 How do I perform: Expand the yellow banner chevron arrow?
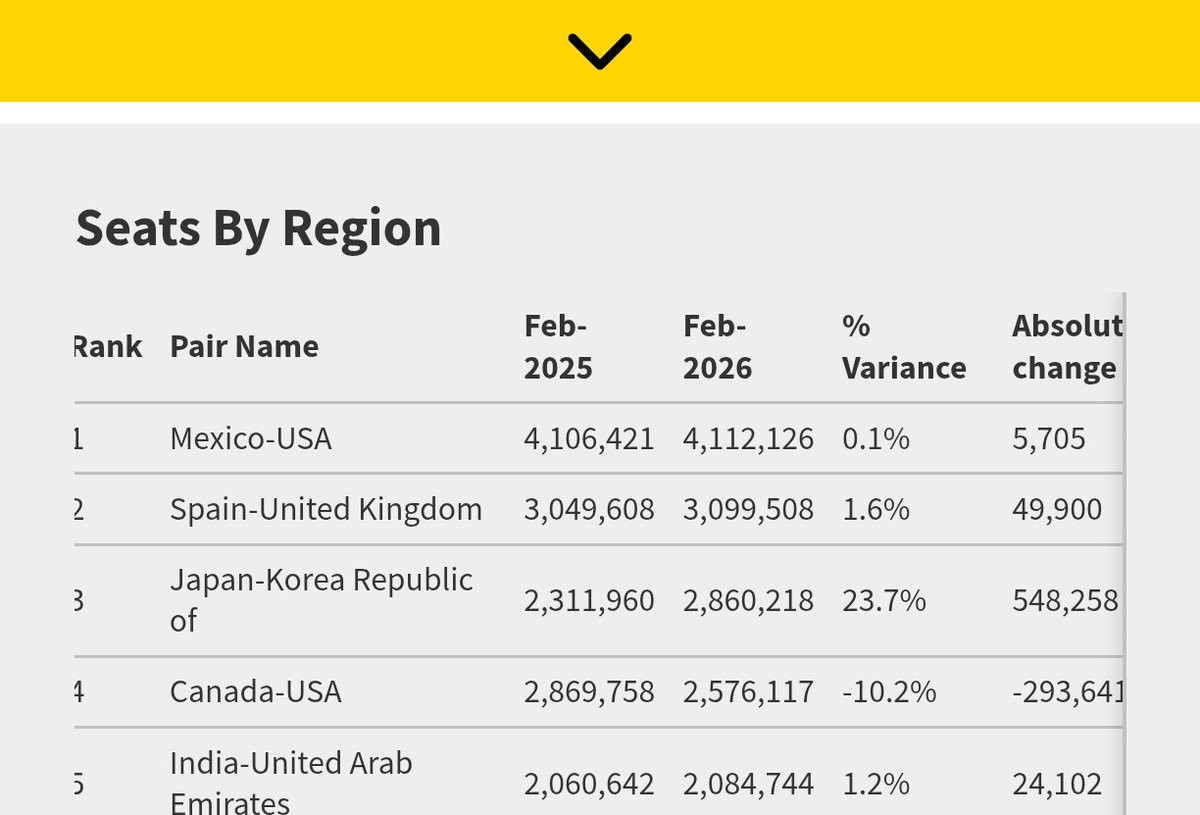click(599, 51)
